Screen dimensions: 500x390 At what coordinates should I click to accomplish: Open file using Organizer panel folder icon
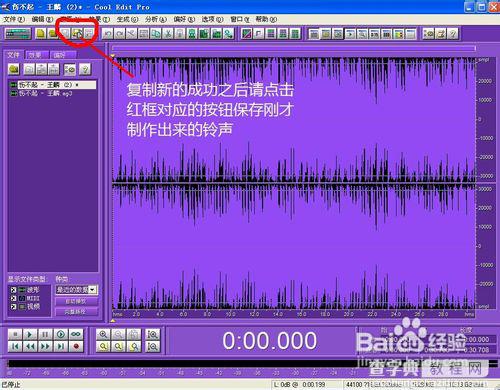[14, 69]
